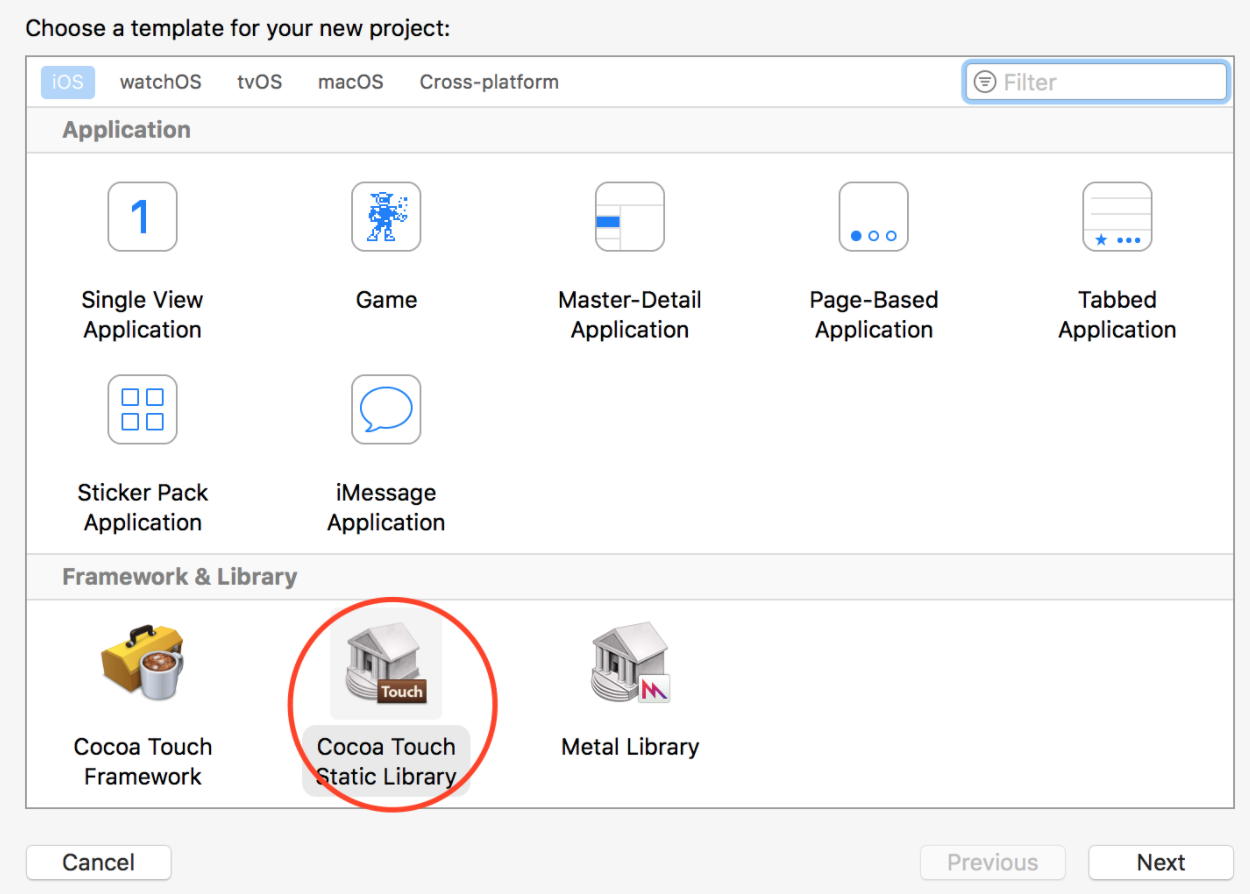The image size is (1250, 894).
Task: Pick the Cocoa Touch Framework toolbox icon
Action: (x=142, y=662)
